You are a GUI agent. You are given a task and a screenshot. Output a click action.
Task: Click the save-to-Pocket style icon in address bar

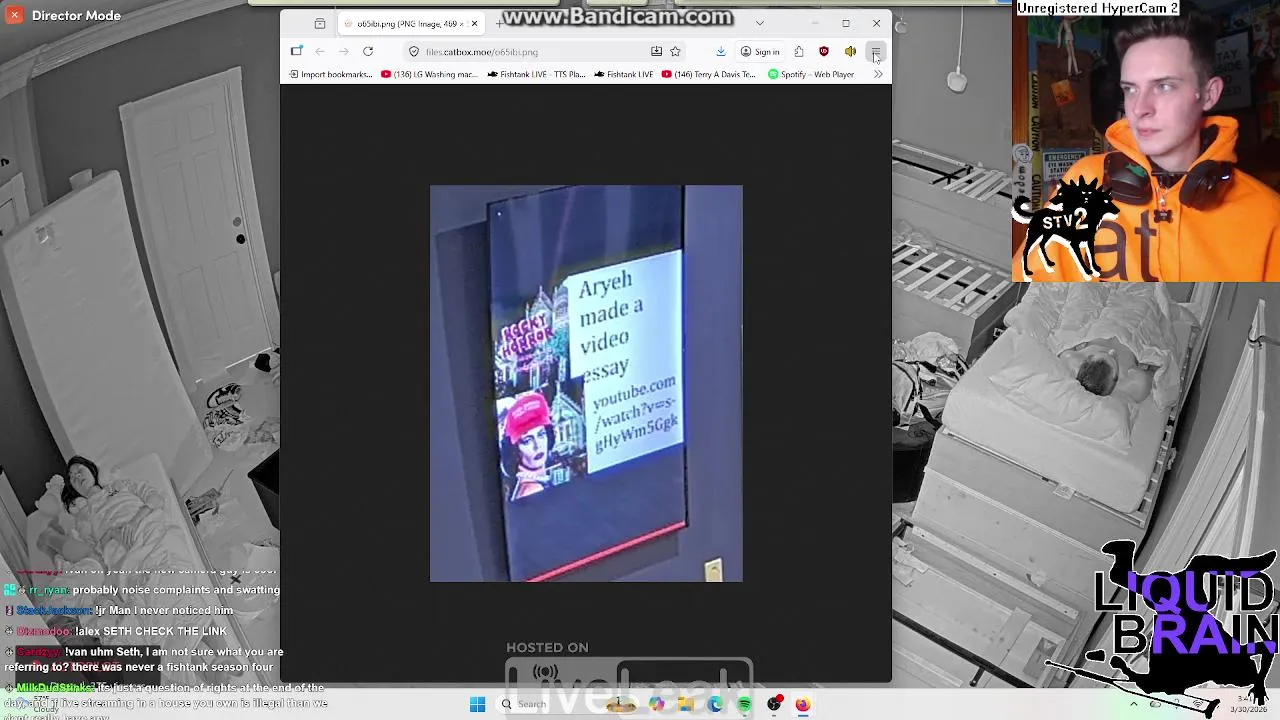(x=656, y=52)
